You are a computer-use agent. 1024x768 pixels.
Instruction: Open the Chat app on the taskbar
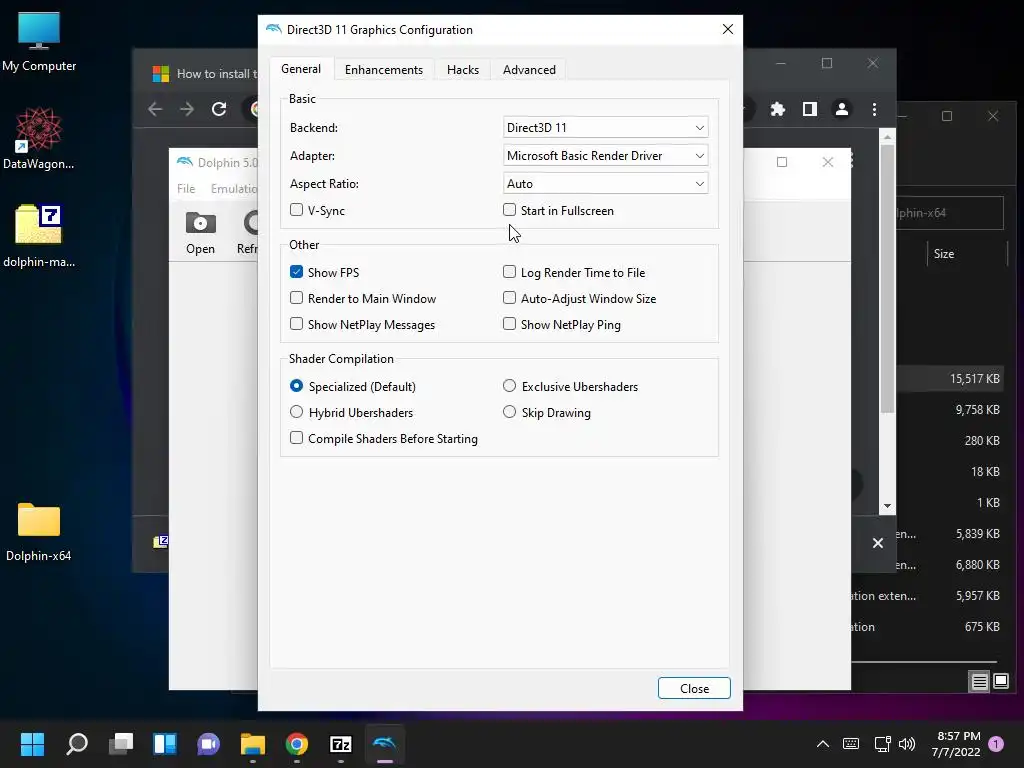click(x=209, y=744)
